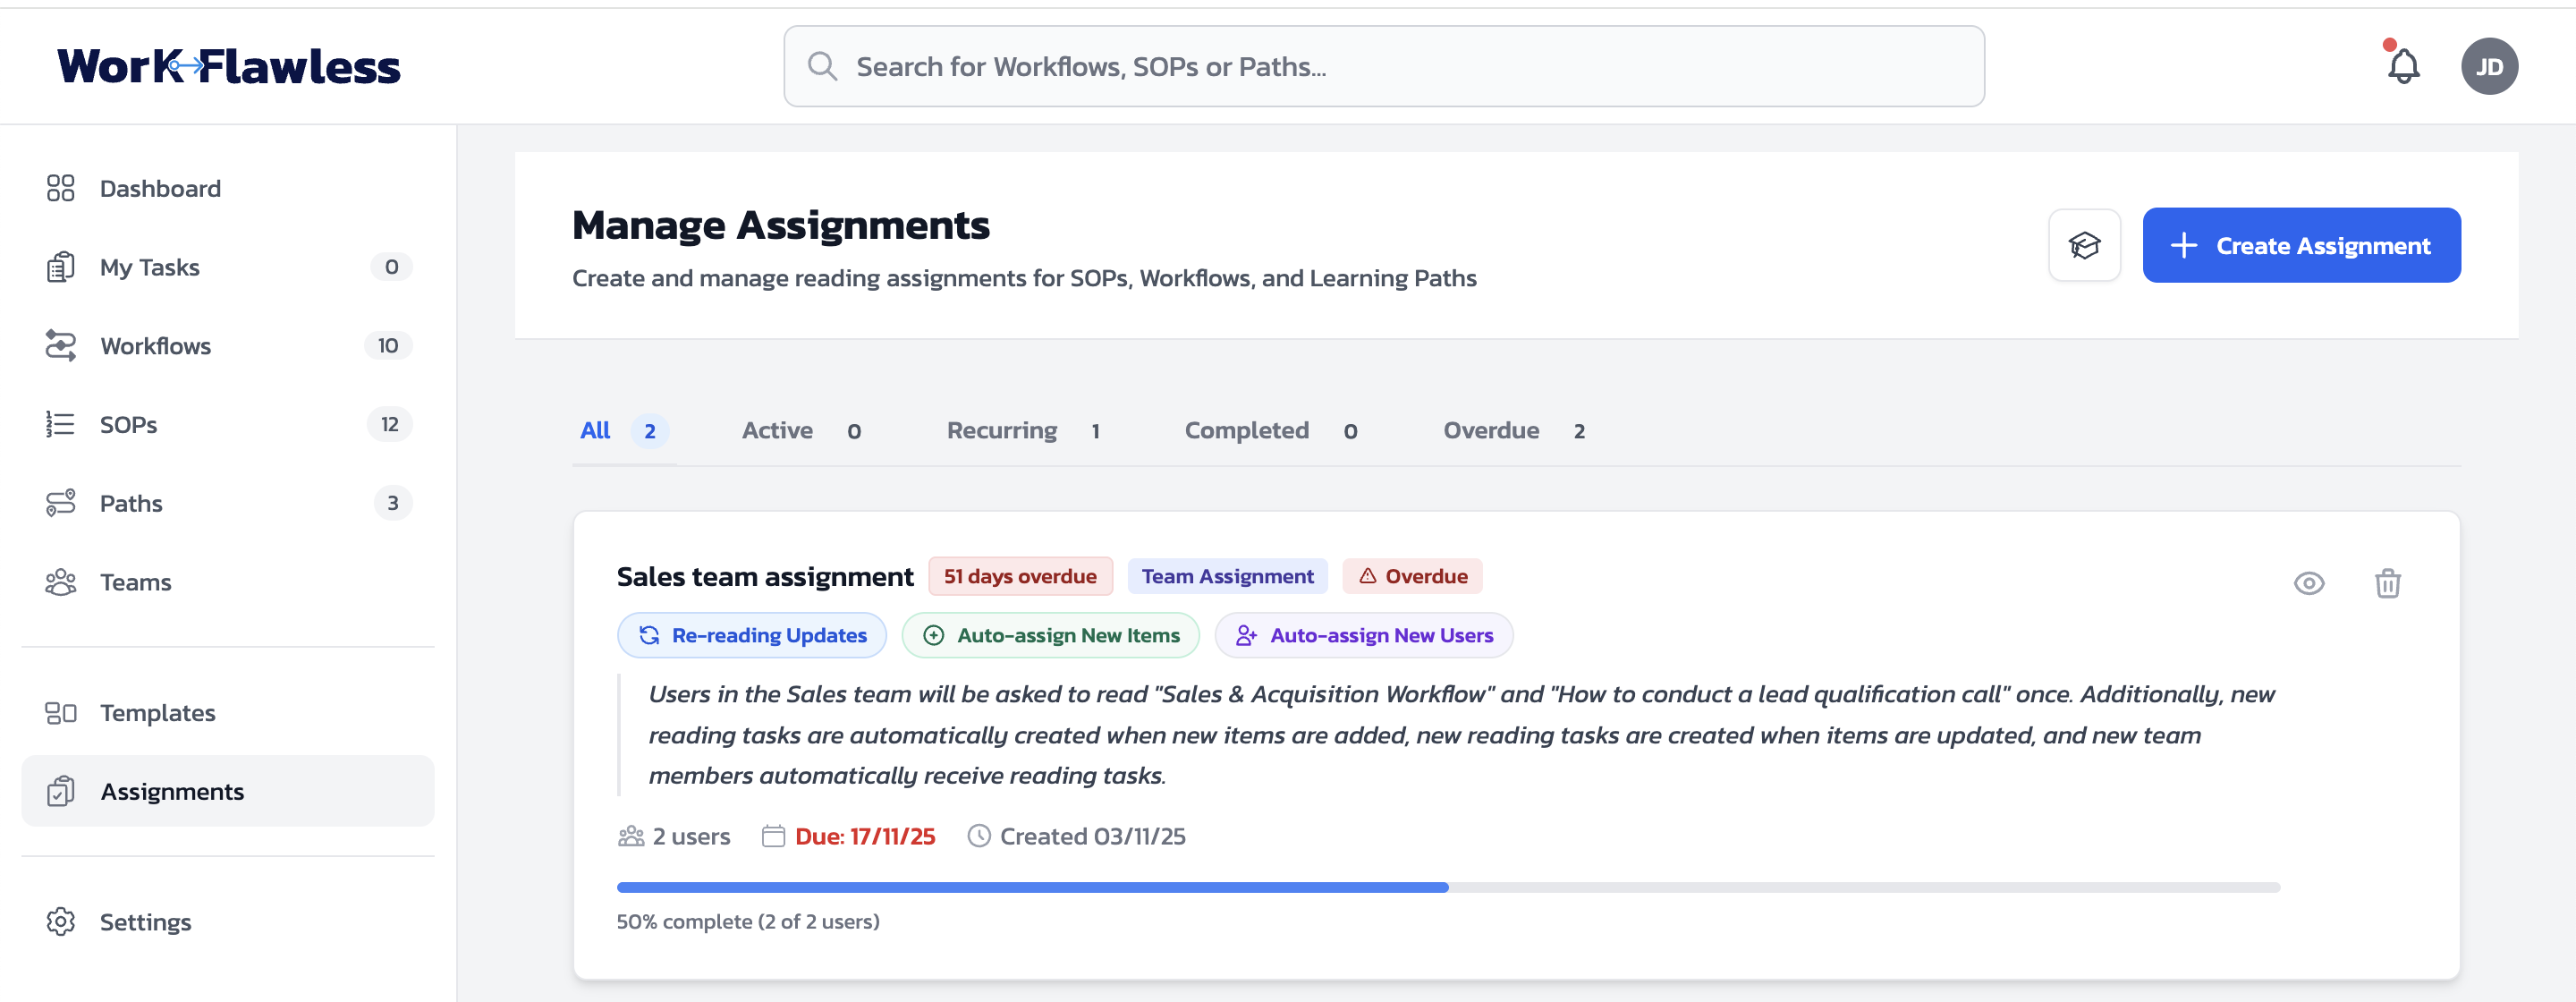The image size is (2576, 1002).
Task: Open Settings from the sidebar
Action: tap(145, 921)
